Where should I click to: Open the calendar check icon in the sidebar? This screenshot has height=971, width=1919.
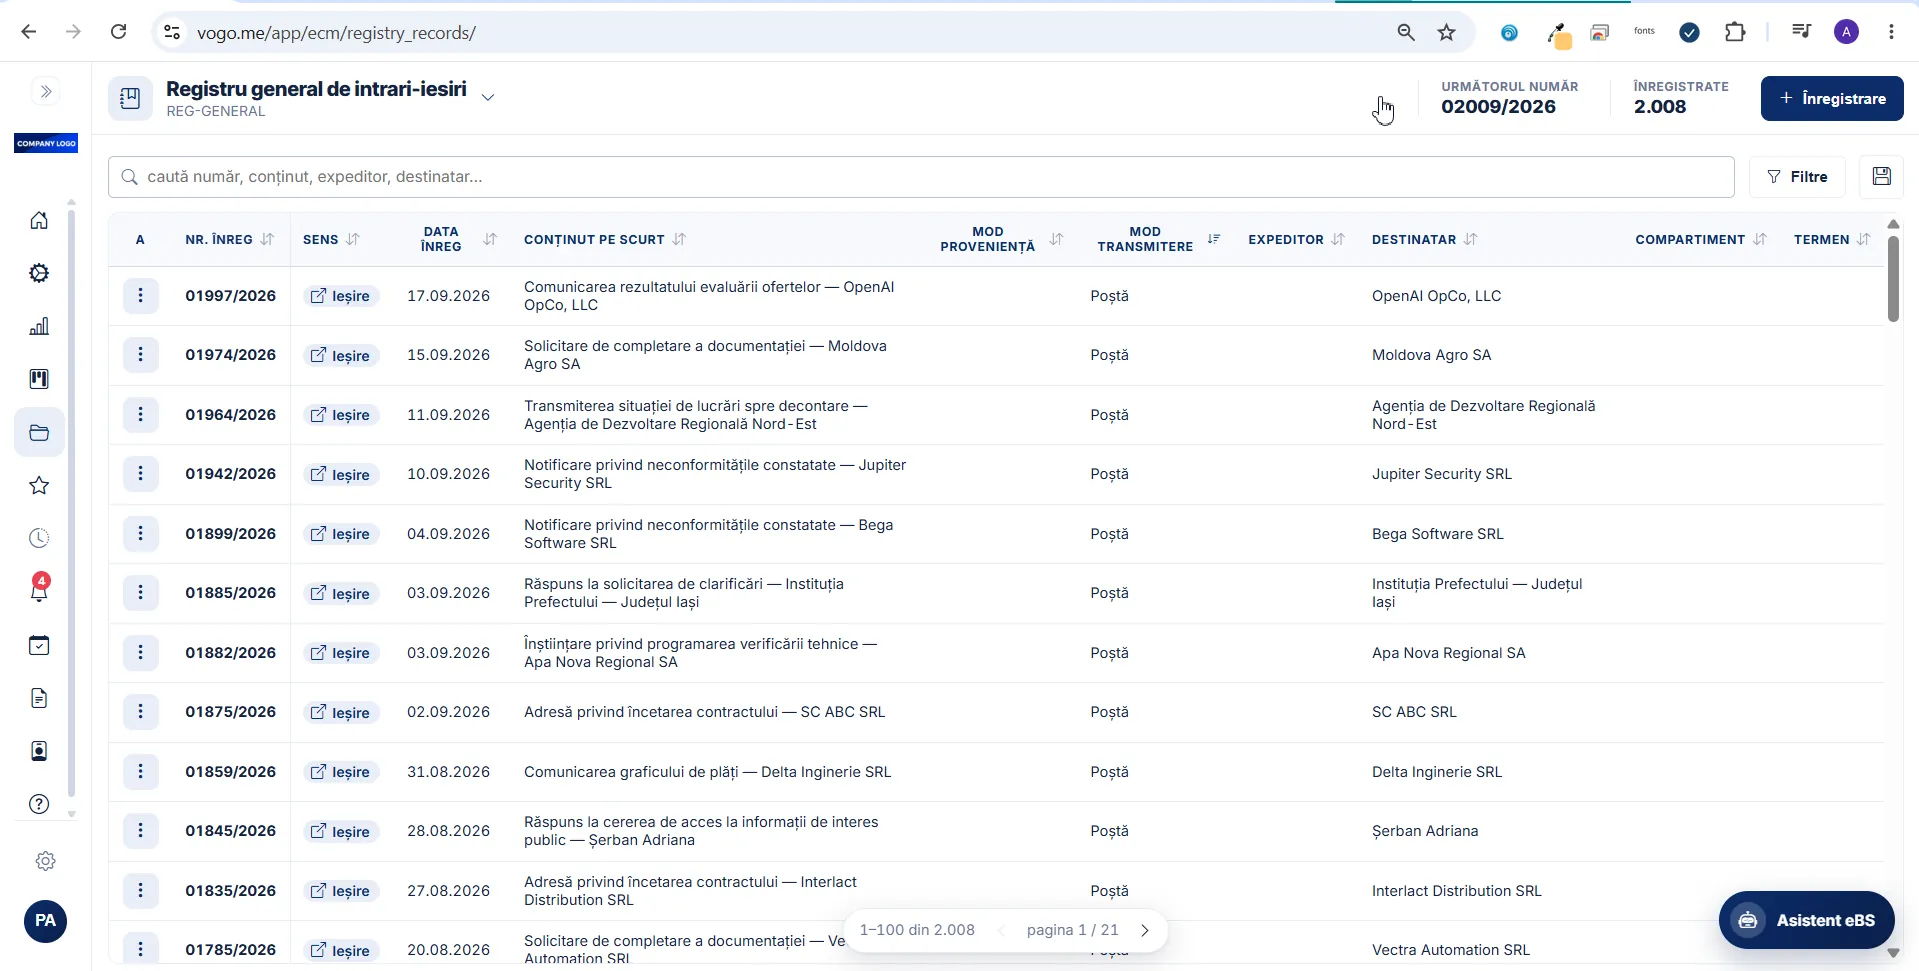[x=39, y=645]
